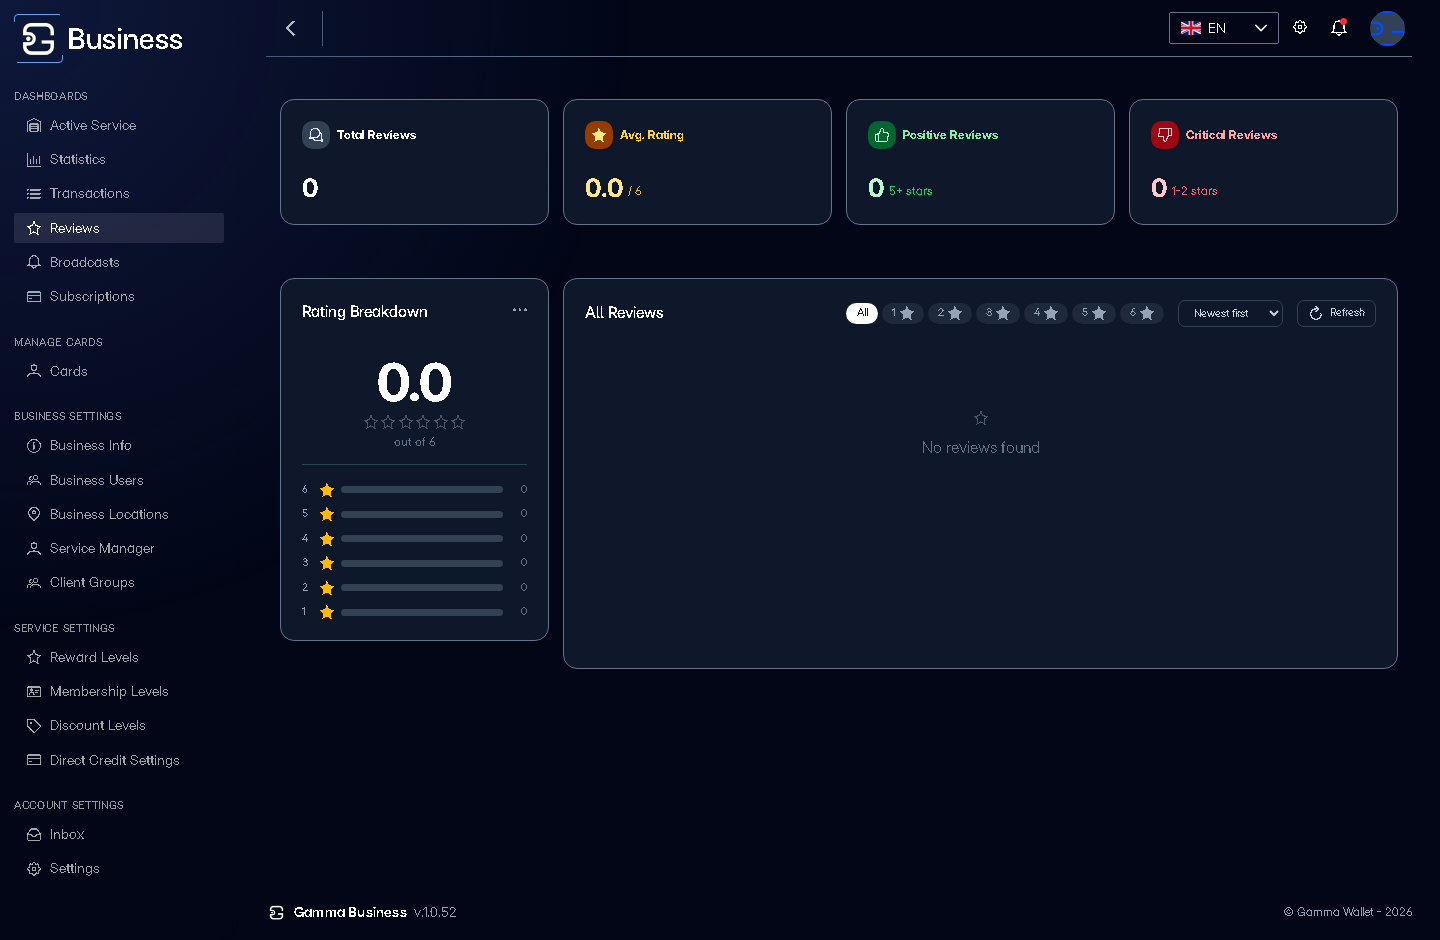This screenshot has width=1440, height=940.
Task: Open Business Info settings
Action: click(119, 445)
